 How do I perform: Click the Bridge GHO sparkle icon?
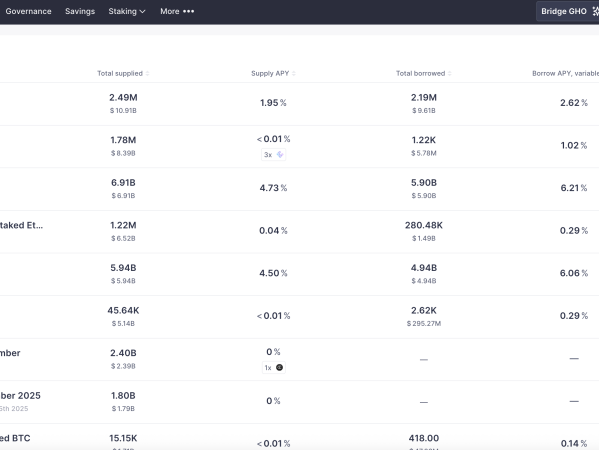click(x=595, y=11)
